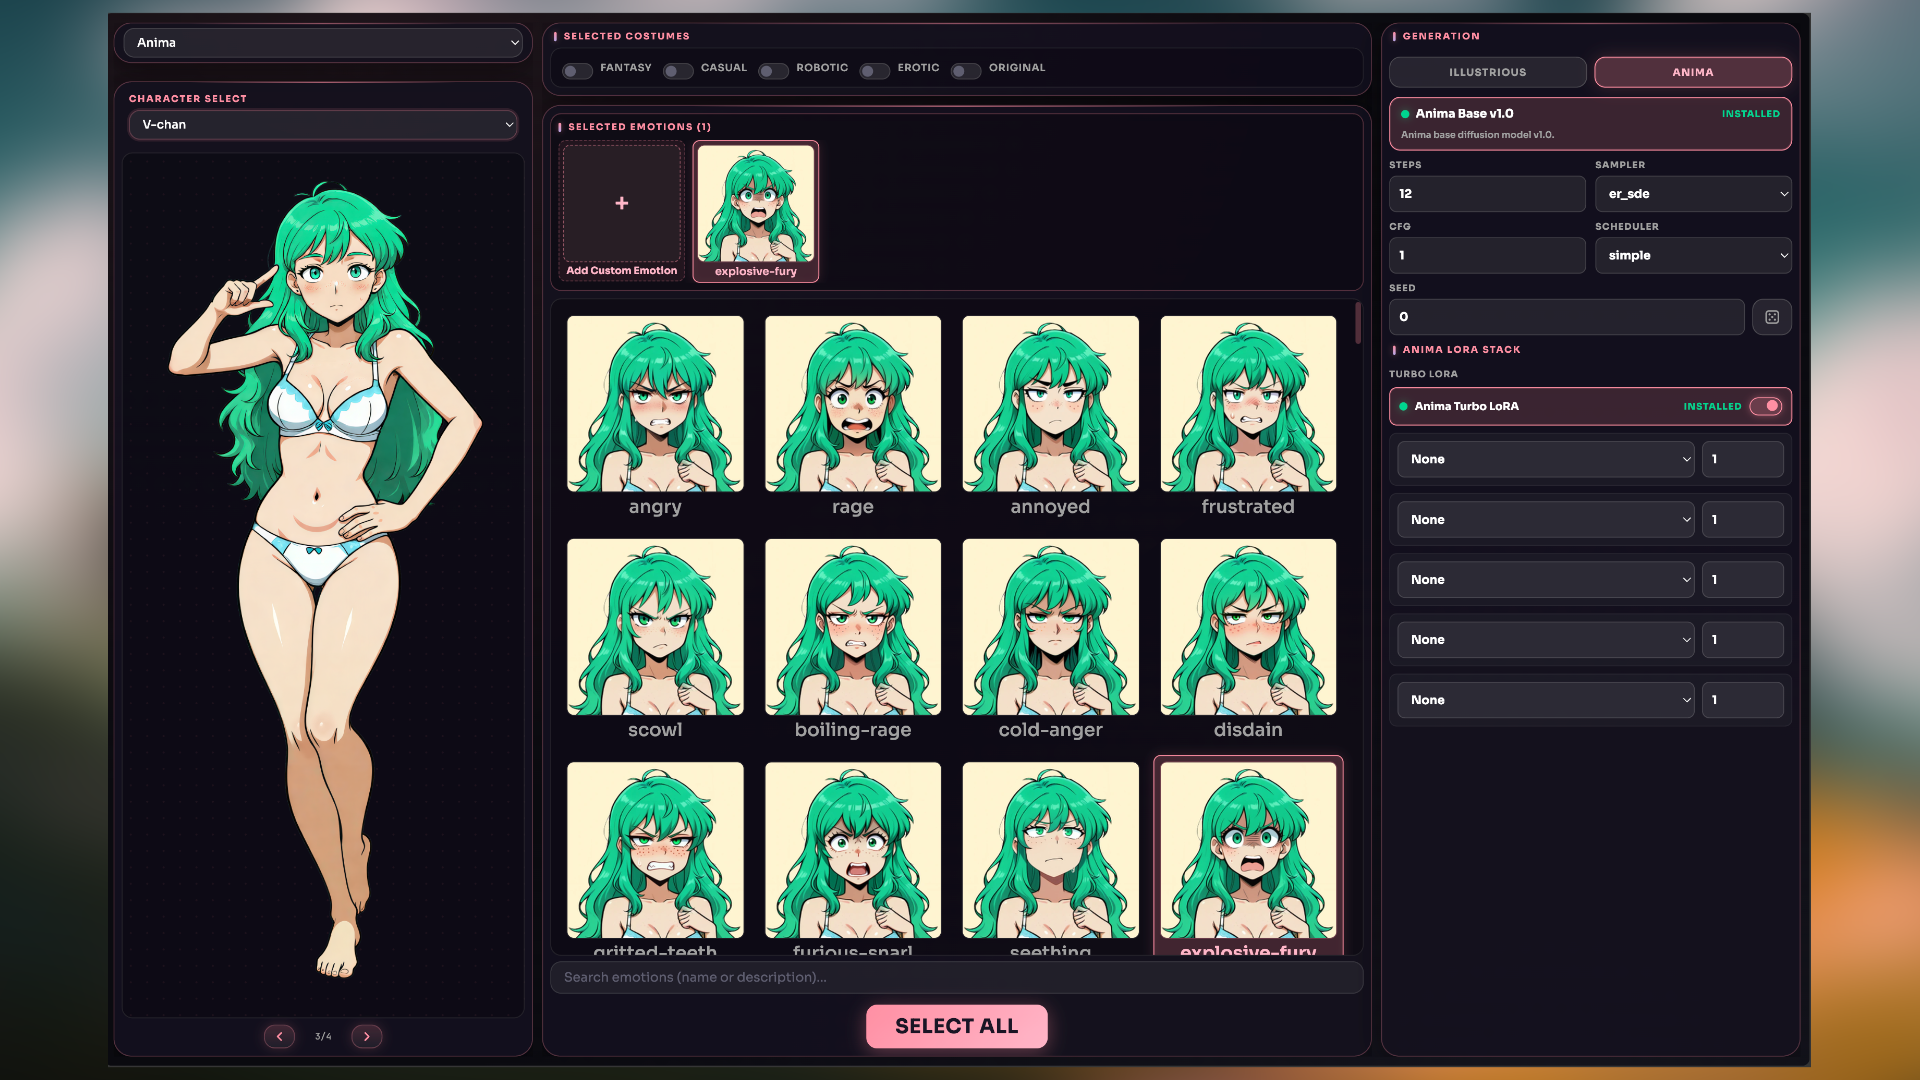Randomize seed with the dice icon
This screenshot has height=1080, width=1920.
1771,317
